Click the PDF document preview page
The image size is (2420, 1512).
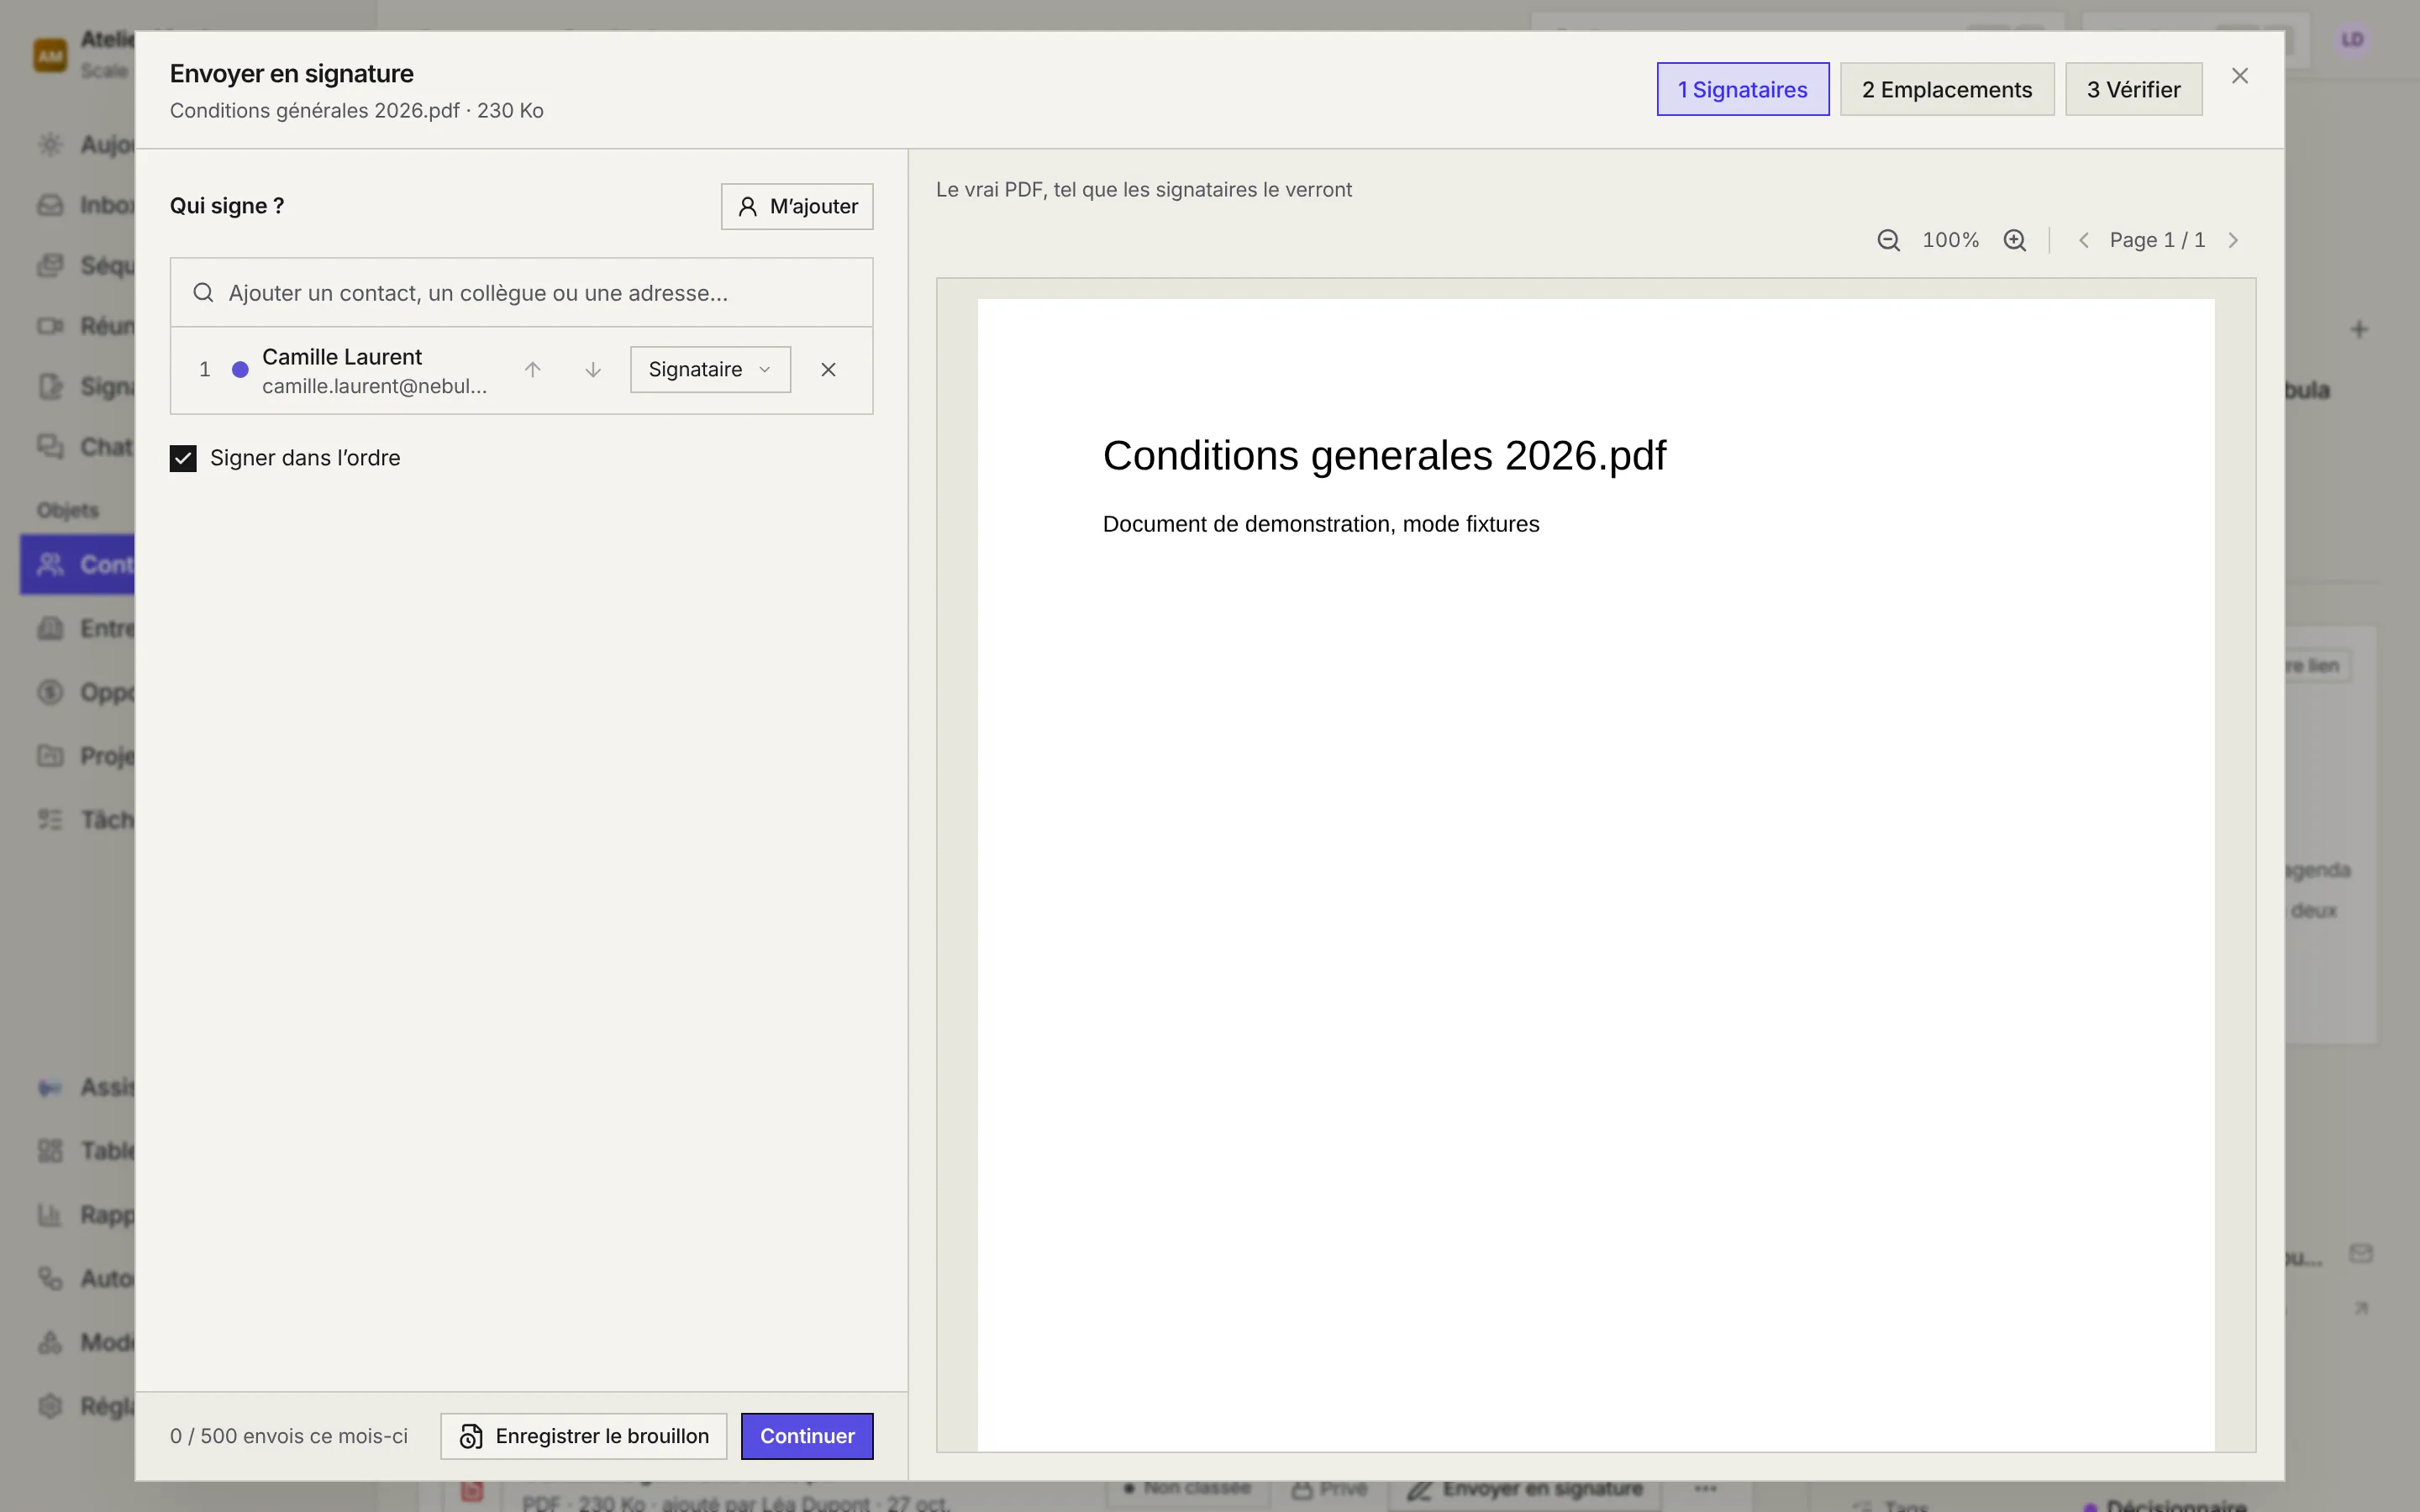pos(1596,875)
